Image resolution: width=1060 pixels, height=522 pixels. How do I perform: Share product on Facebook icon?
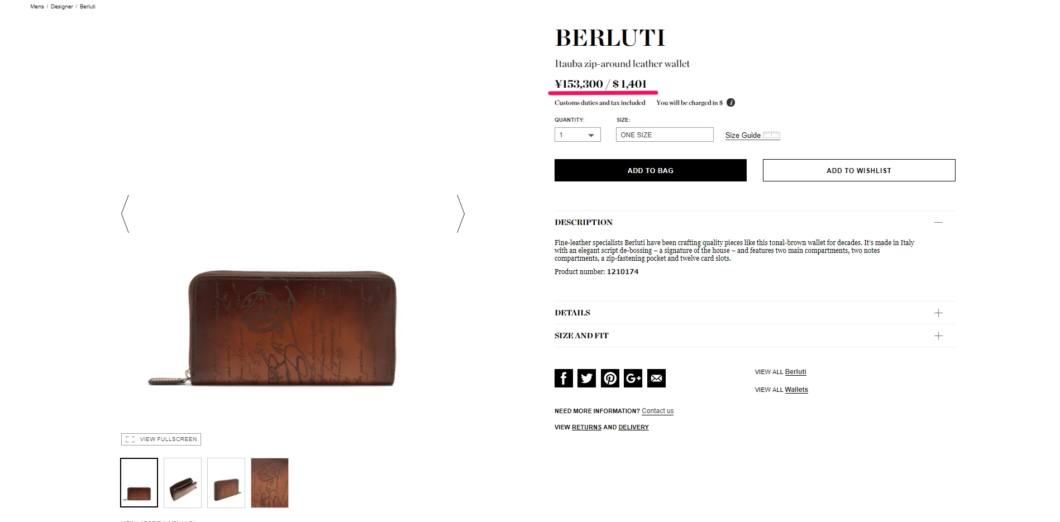(x=563, y=378)
